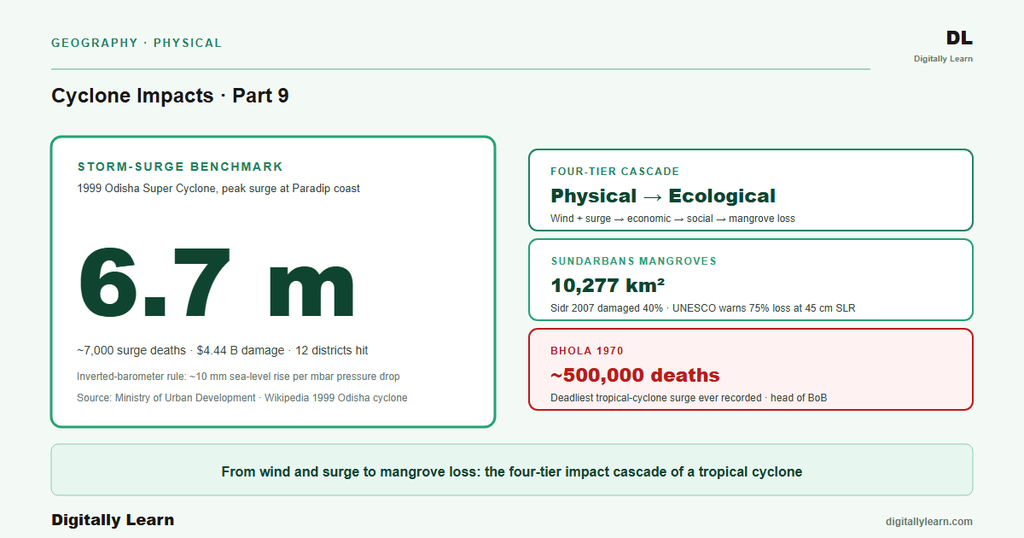Click the 'STORM-SURGE BENCHMARK' heading
Image resolution: width=1024 pixels, height=538 pixels.
pyautogui.click(x=180, y=166)
